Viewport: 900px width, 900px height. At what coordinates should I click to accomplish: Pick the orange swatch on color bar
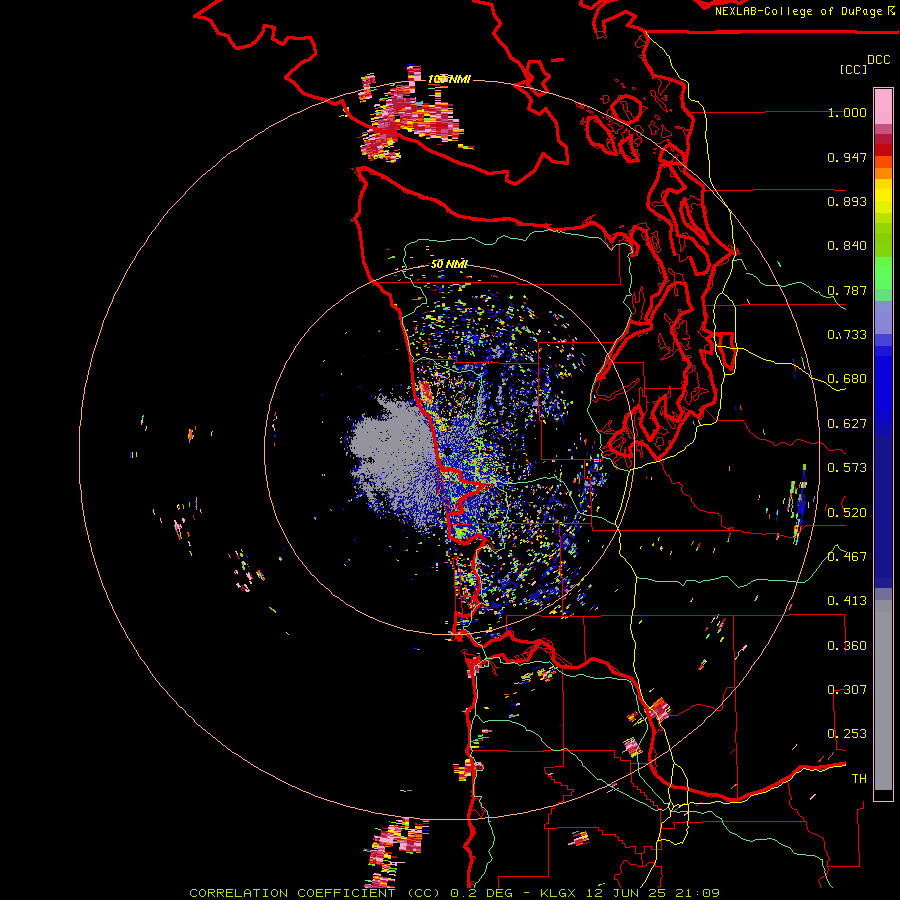[883, 173]
